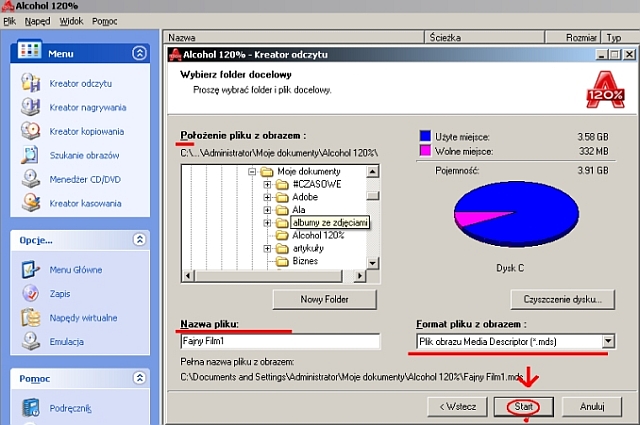Screen dimensions: 640x425
Task: Expand the Ala folder node
Action: coord(267,210)
